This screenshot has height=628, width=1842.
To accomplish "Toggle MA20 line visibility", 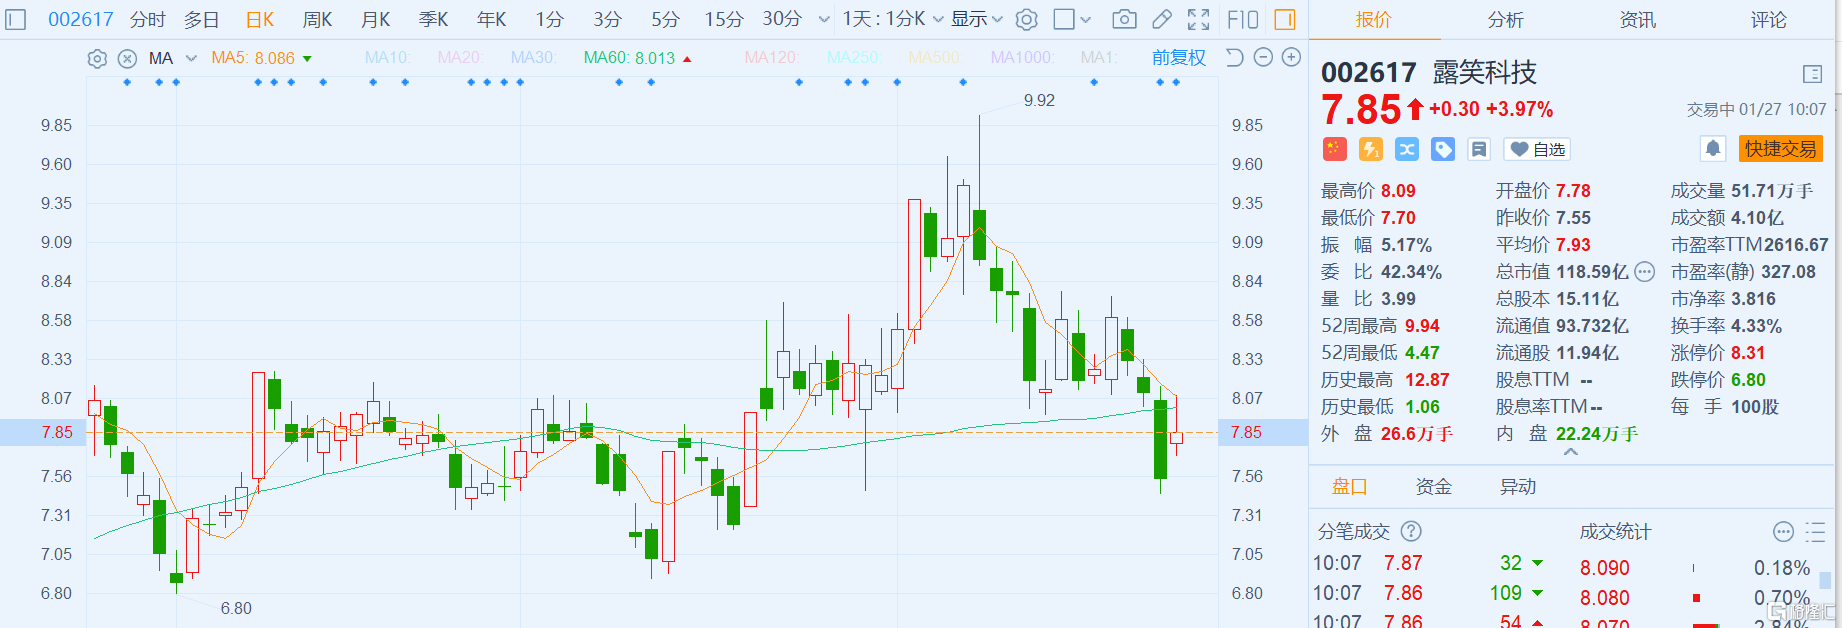I will point(460,58).
